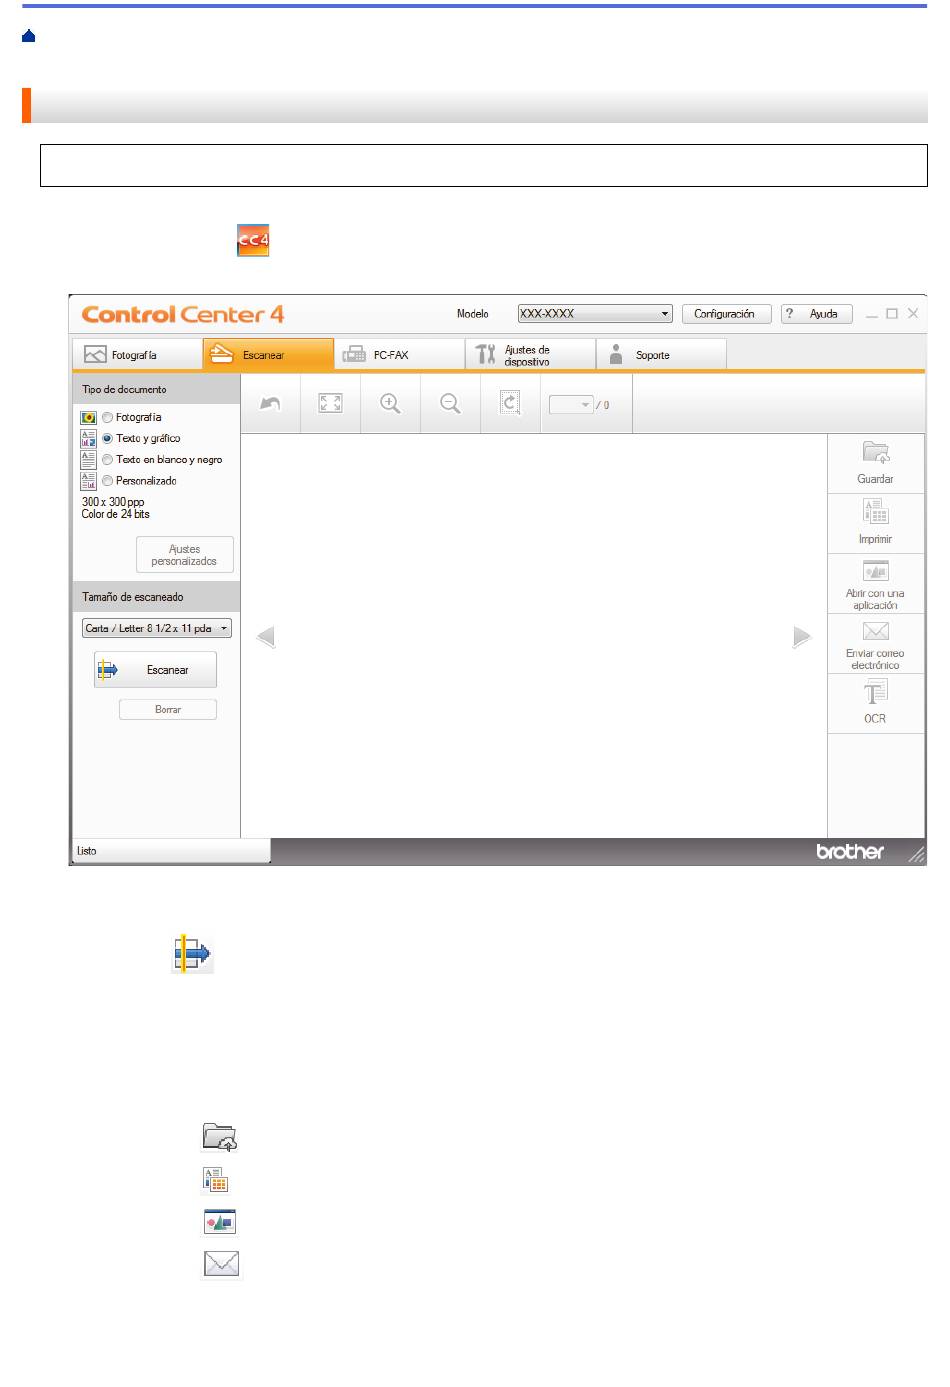Select the Fotografía document type radio button
The height and width of the screenshot is (1387, 950).
click(x=107, y=417)
